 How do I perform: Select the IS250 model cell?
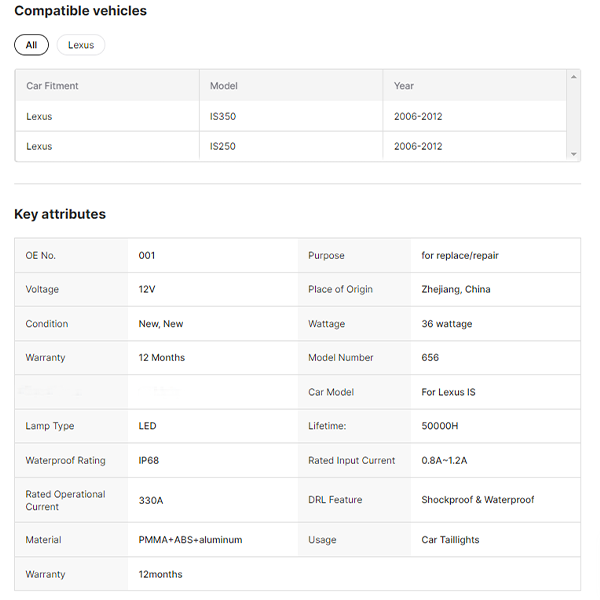point(223,146)
